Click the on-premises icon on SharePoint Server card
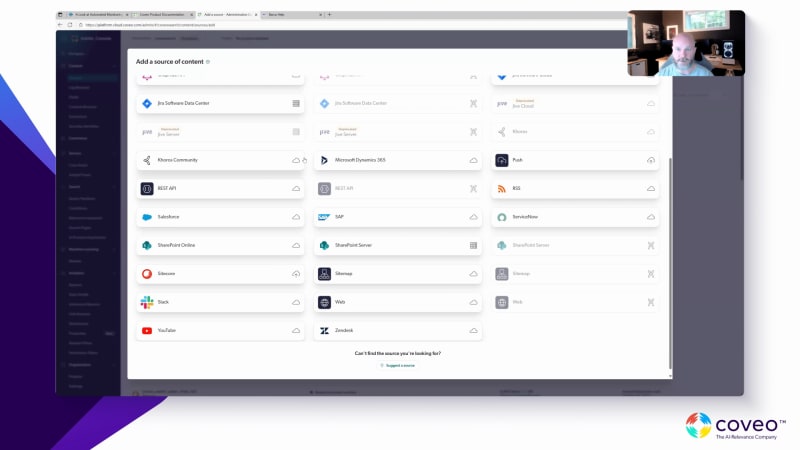The height and width of the screenshot is (450, 800). coord(474,245)
